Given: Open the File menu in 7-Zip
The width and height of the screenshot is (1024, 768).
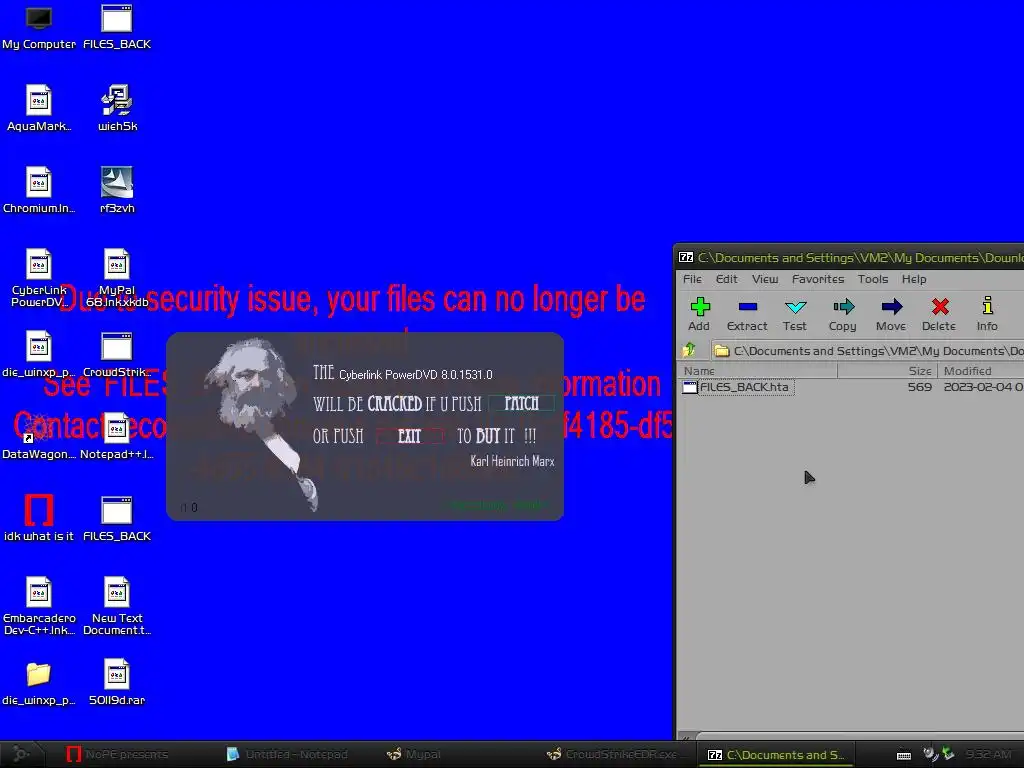Looking at the screenshot, I should click(692, 279).
